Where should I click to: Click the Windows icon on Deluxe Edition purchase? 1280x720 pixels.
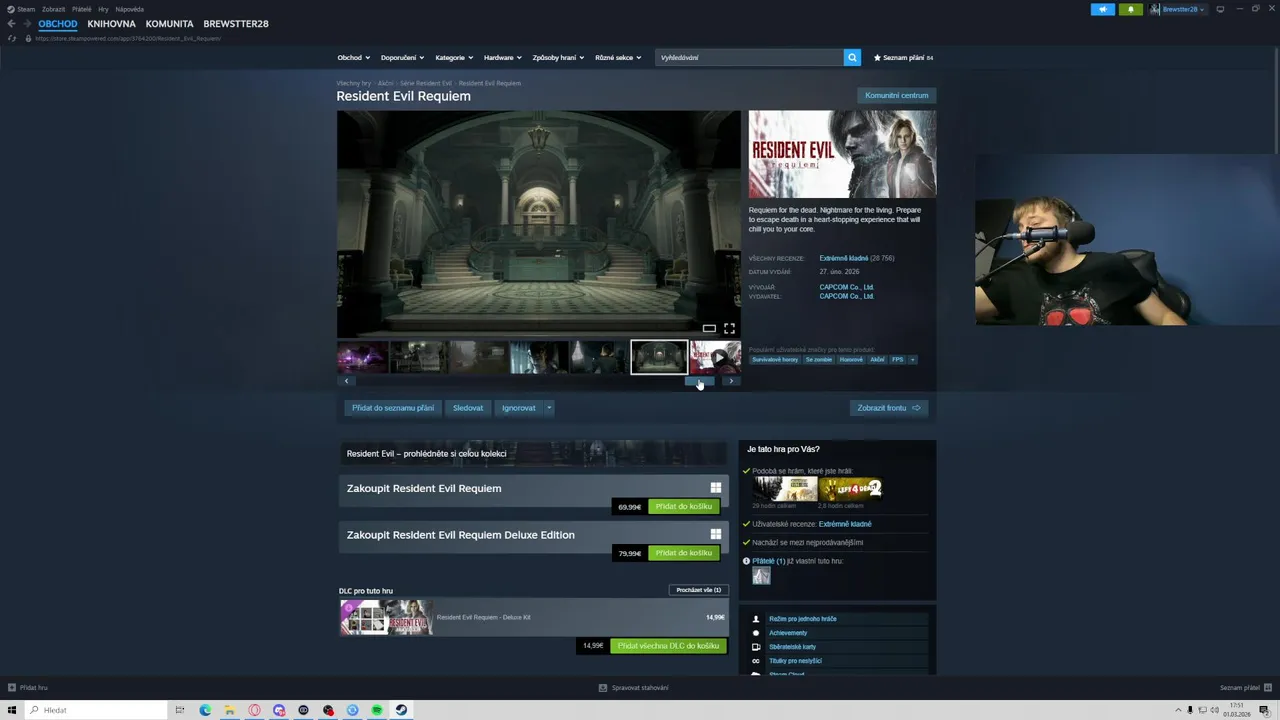[716, 534]
